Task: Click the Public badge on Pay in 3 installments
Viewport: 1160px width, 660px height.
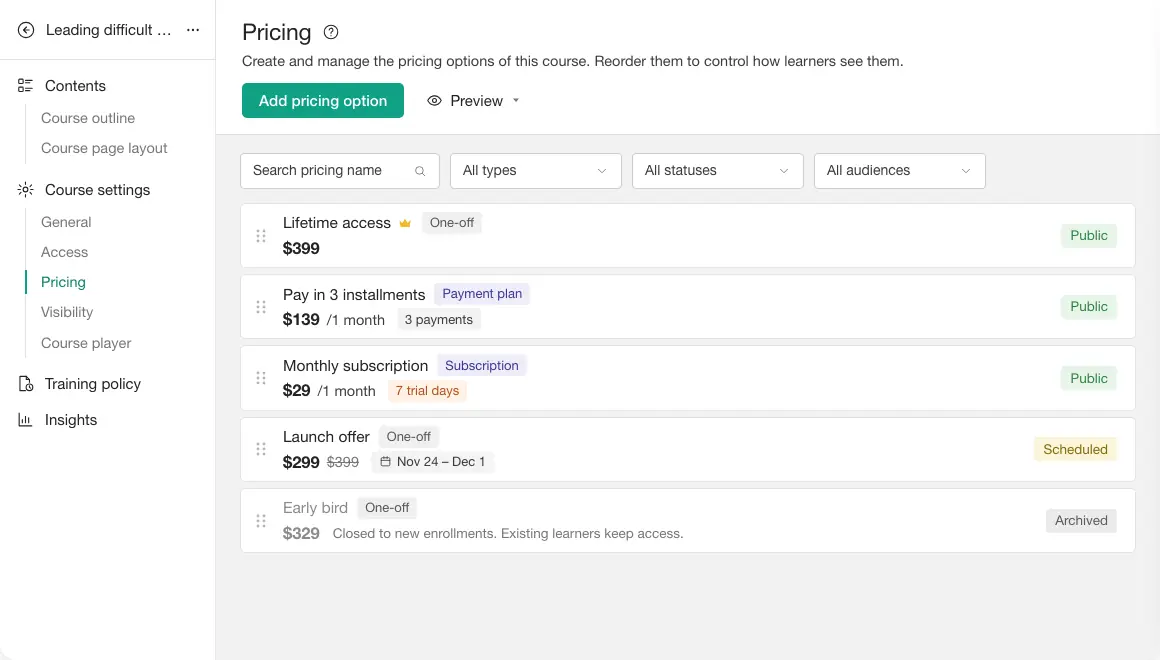Action: [x=1088, y=306]
